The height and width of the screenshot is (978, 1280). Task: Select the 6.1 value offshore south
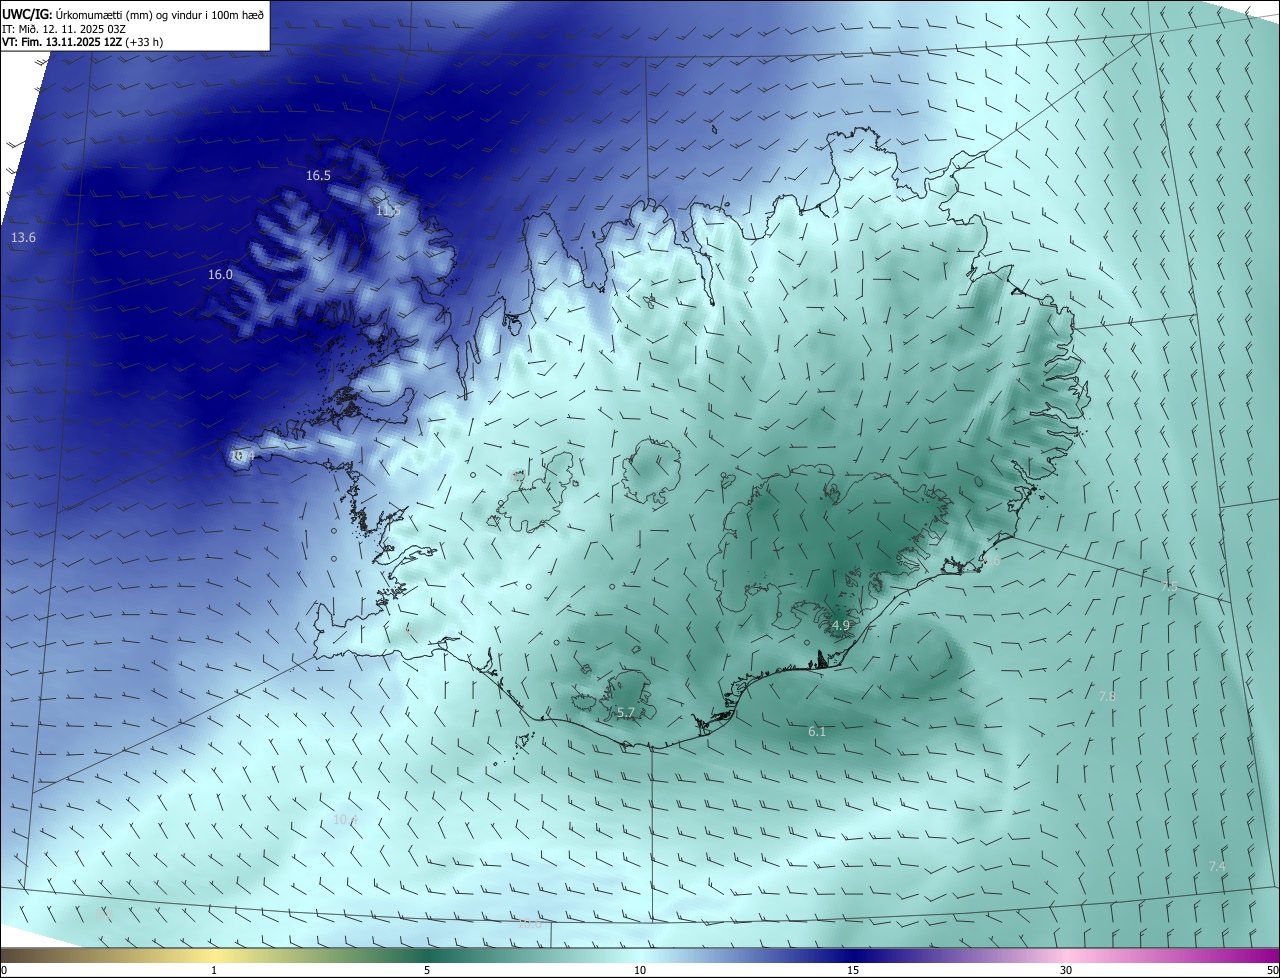pos(817,732)
